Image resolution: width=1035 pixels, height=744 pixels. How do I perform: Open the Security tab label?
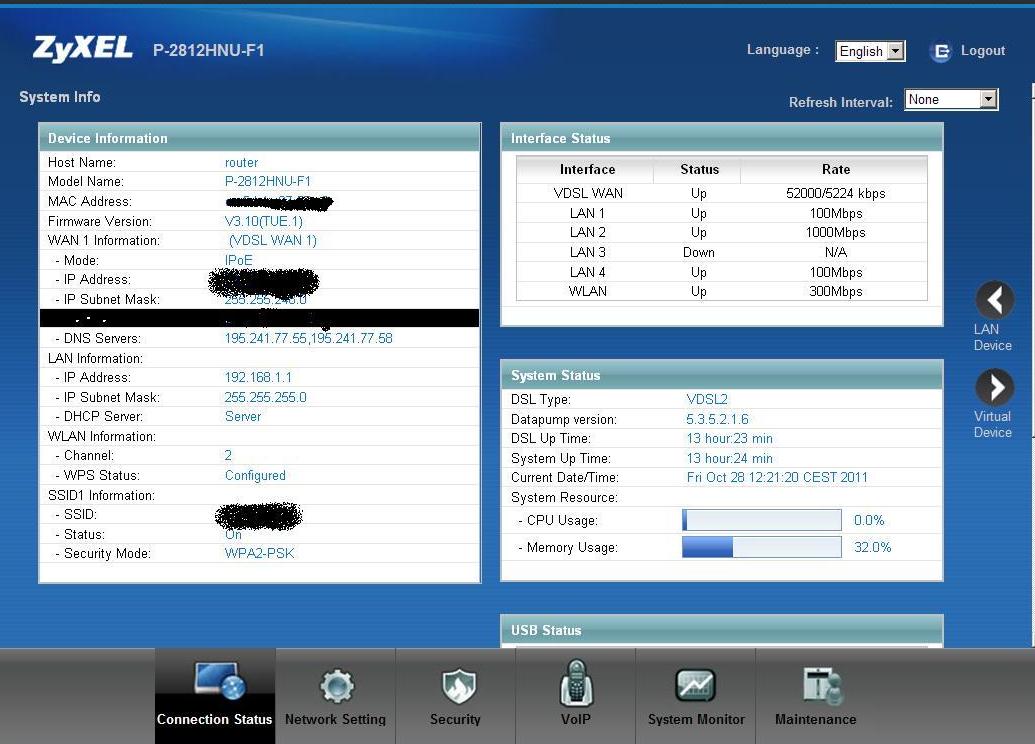pos(455,719)
